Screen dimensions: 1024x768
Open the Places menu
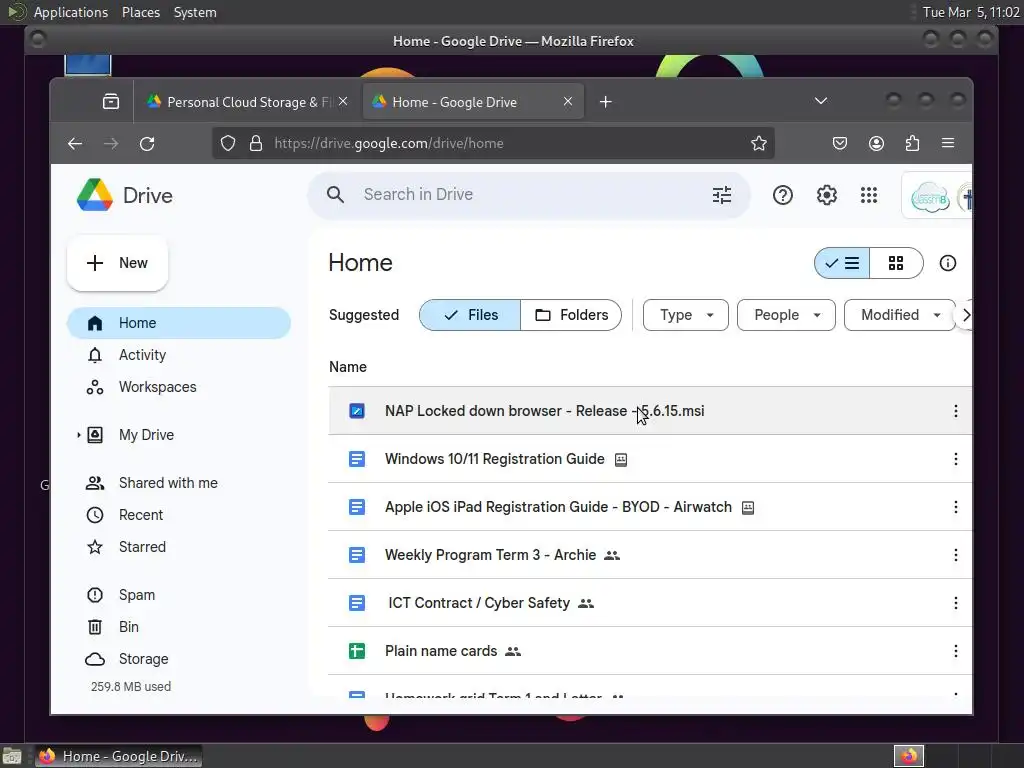pyautogui.click(x=141, y=12)
